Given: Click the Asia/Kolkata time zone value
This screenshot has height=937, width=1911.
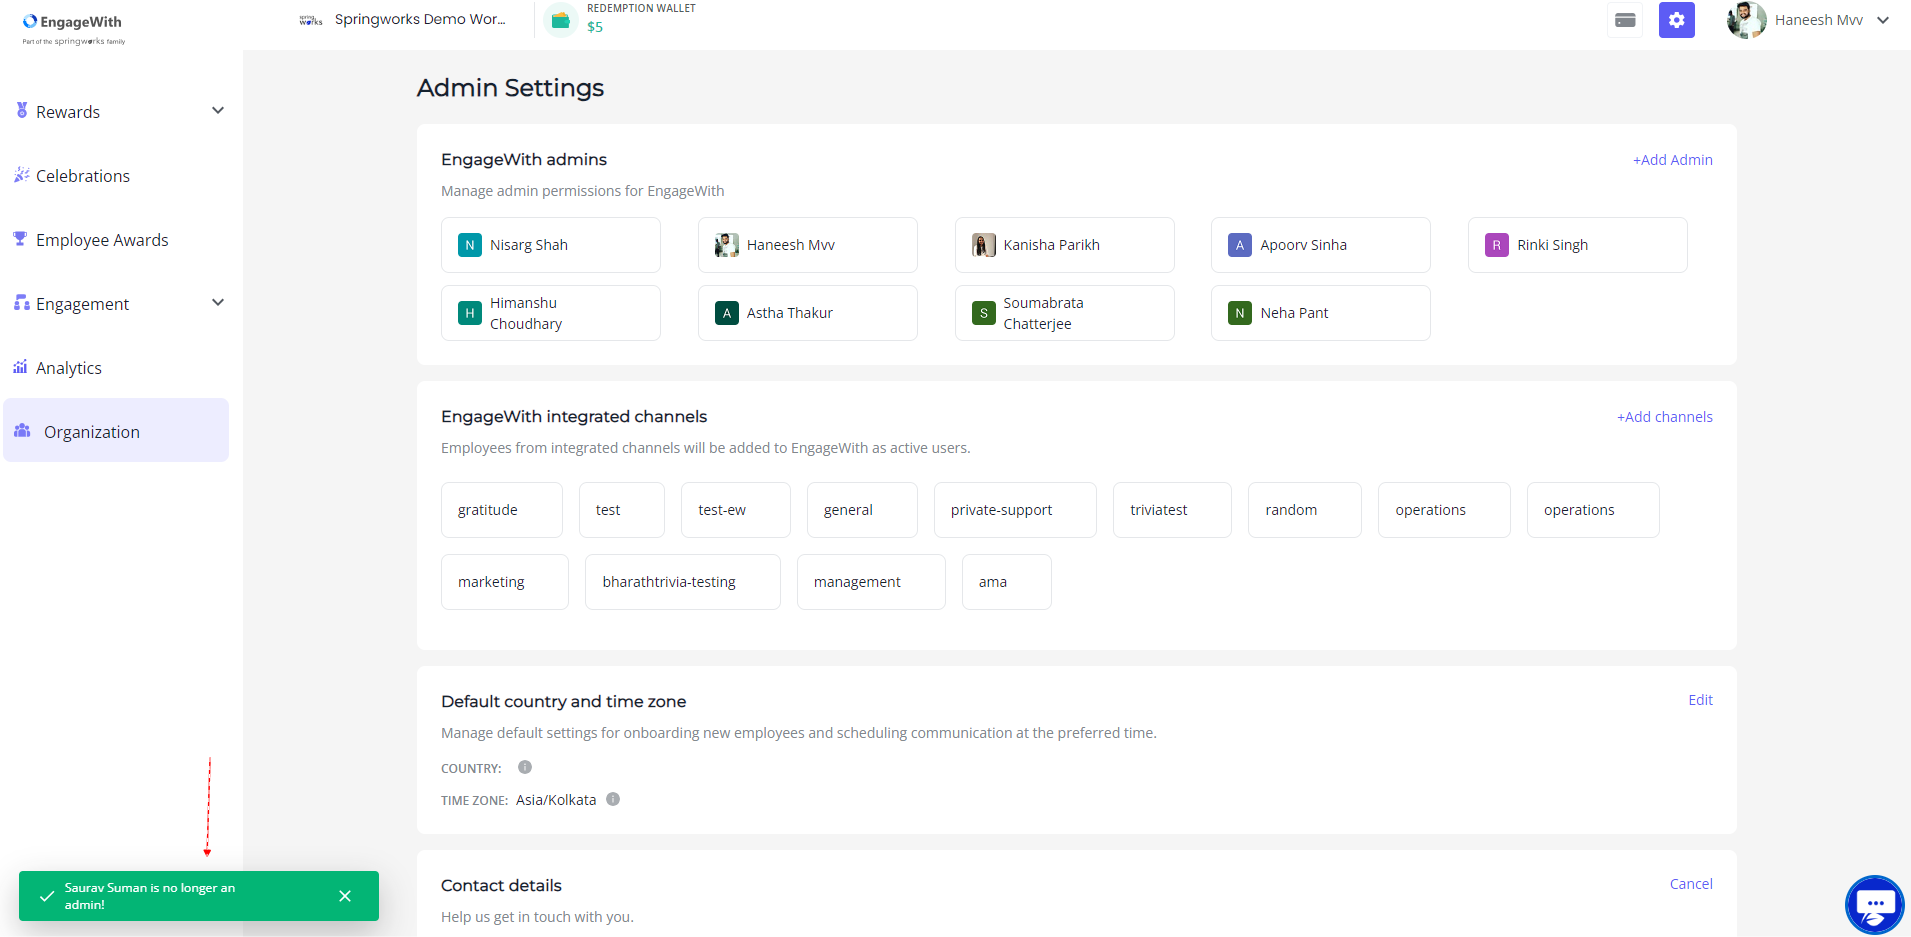Looking at the screenshot, I should coord(556,800).
